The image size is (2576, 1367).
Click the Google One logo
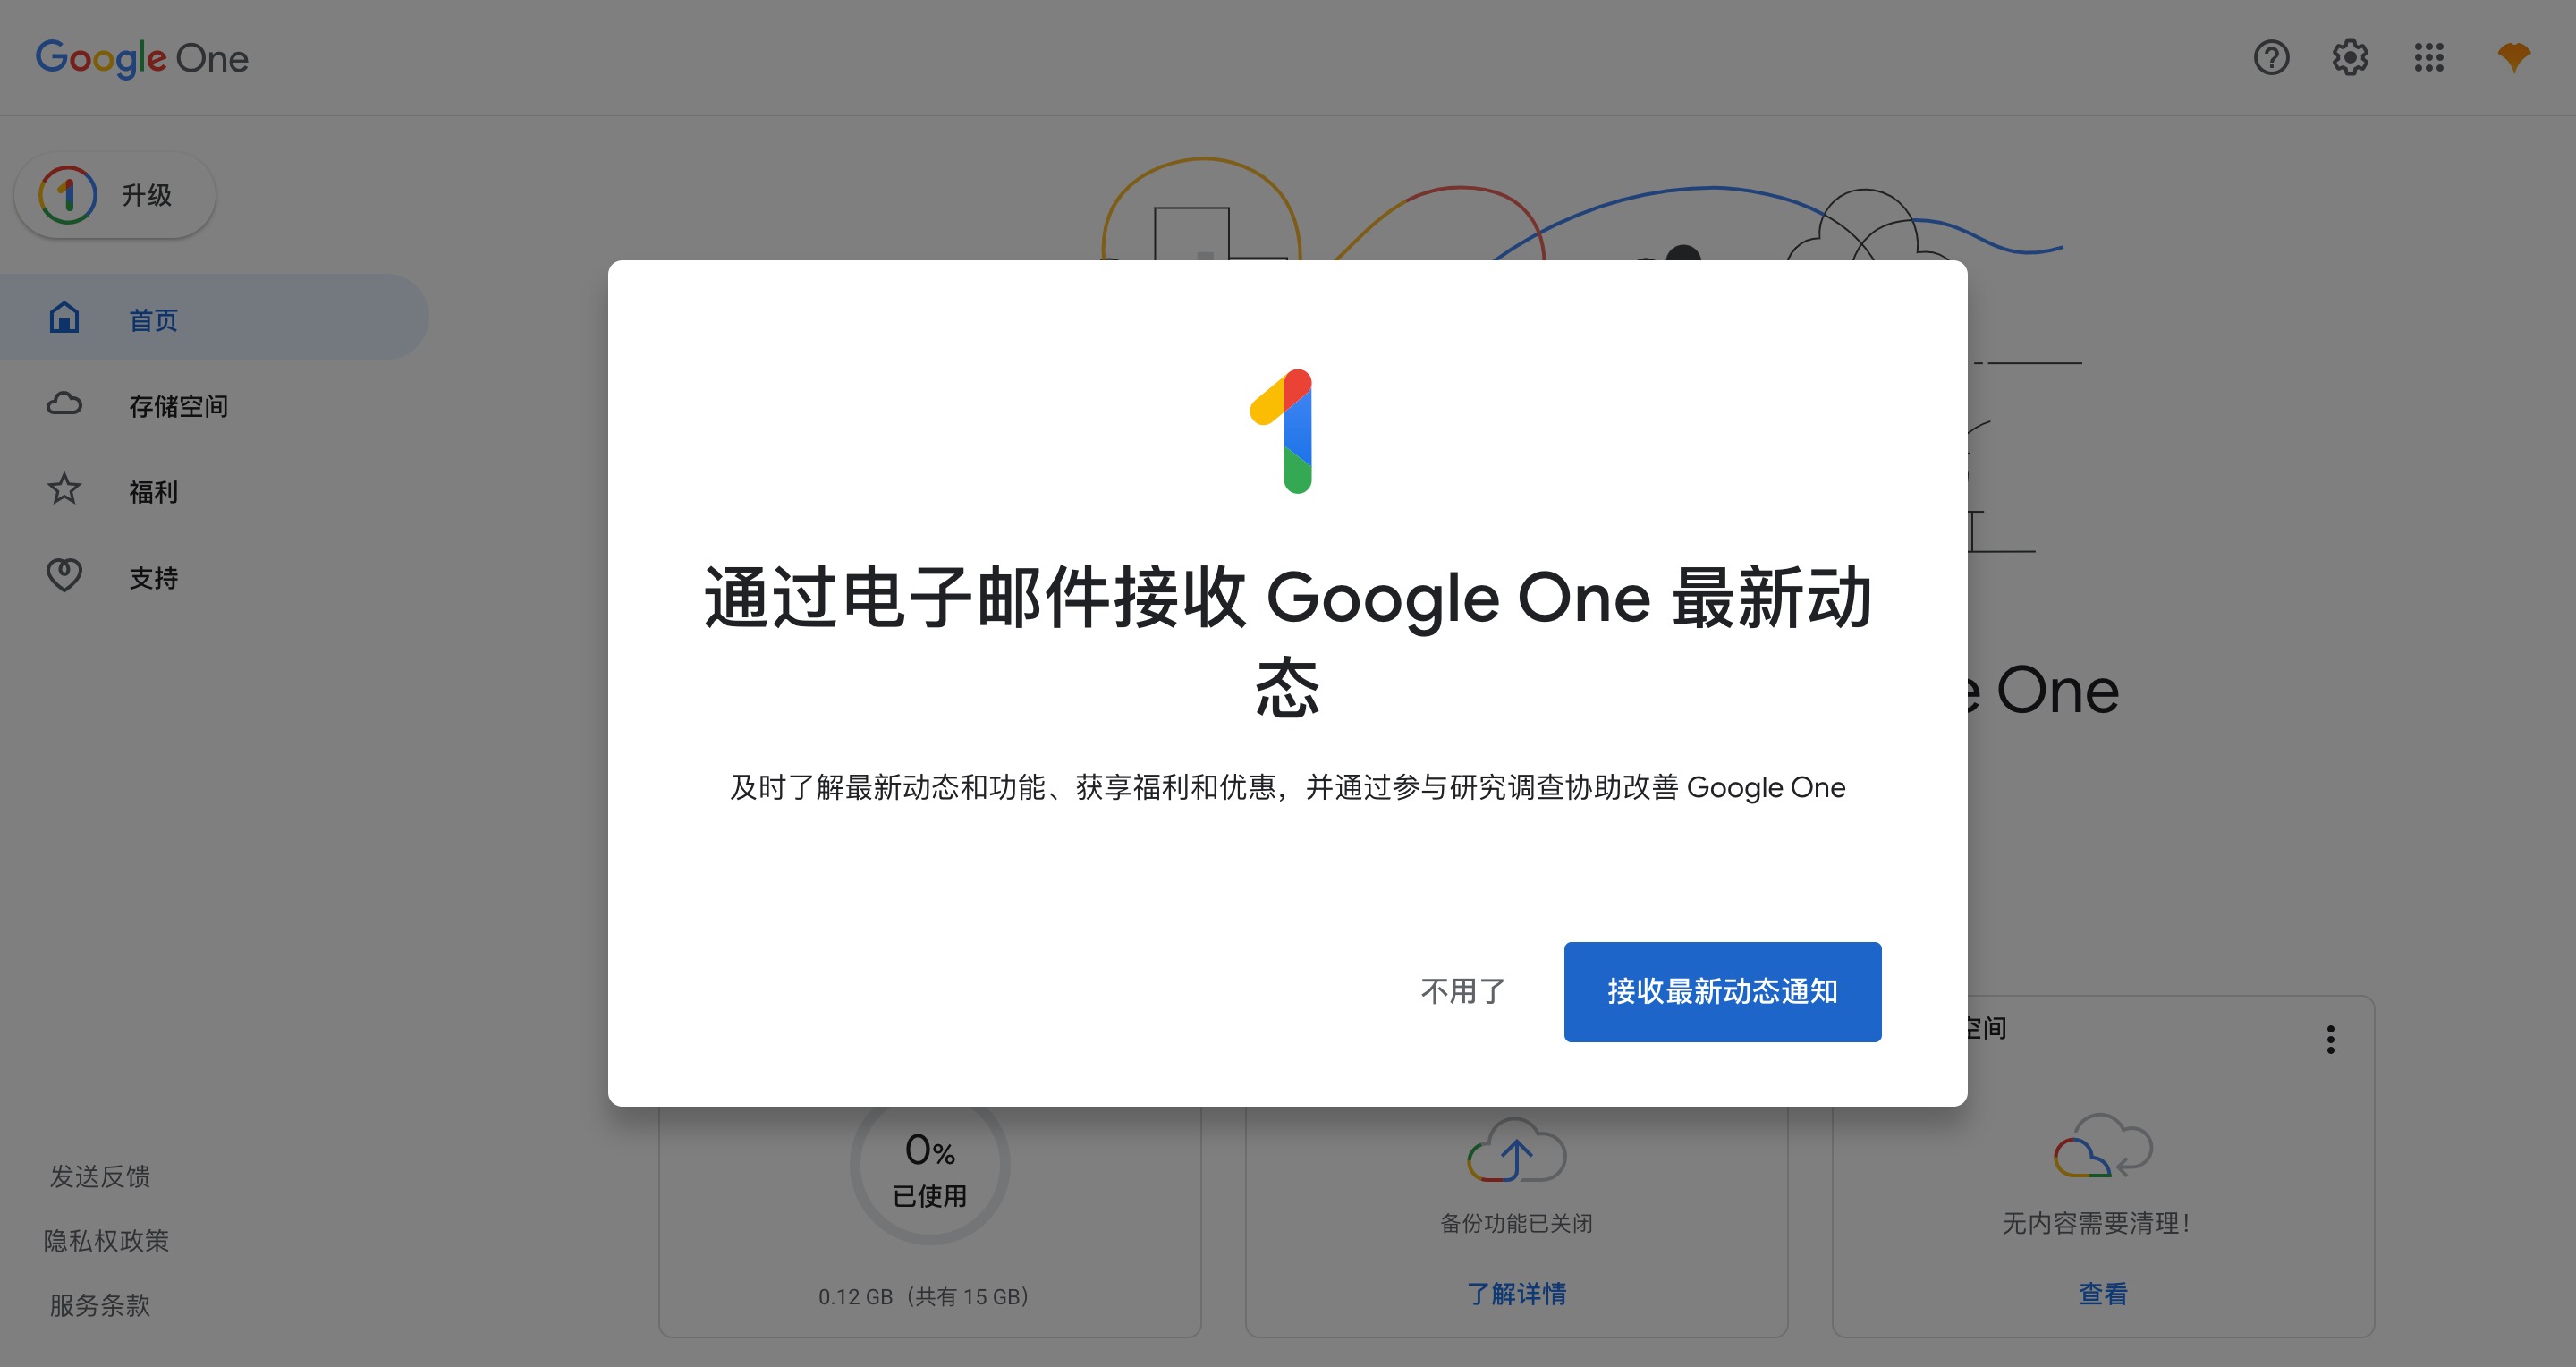(x=142, y=58)
